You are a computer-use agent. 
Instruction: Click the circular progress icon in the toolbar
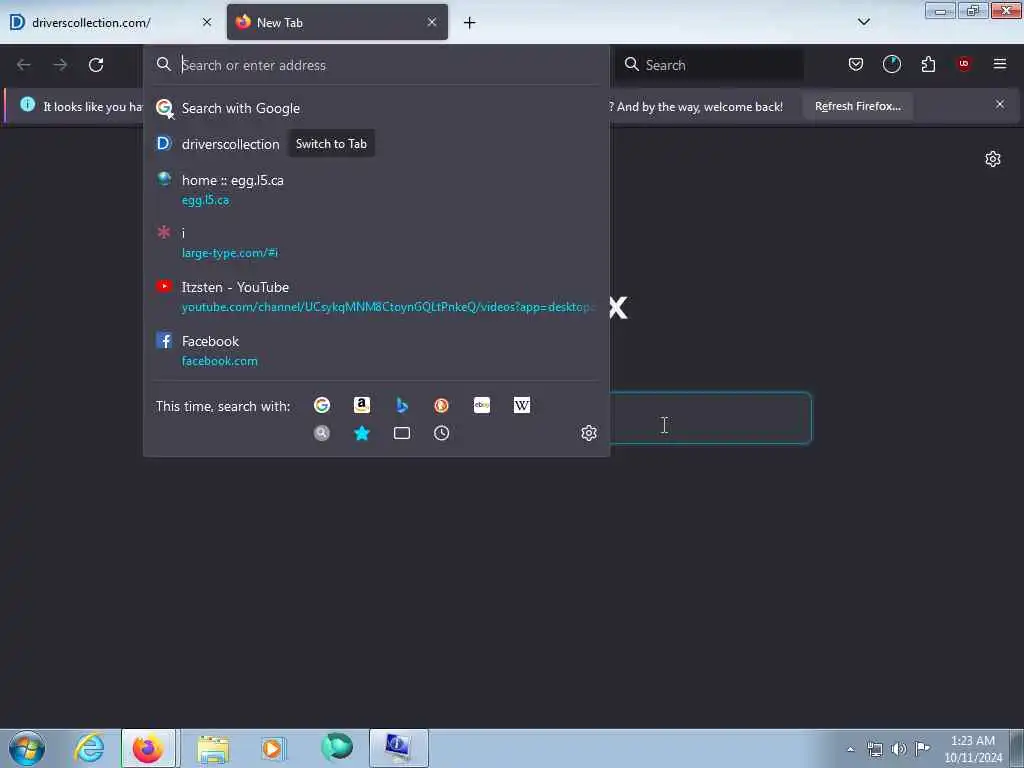point(891,64)
